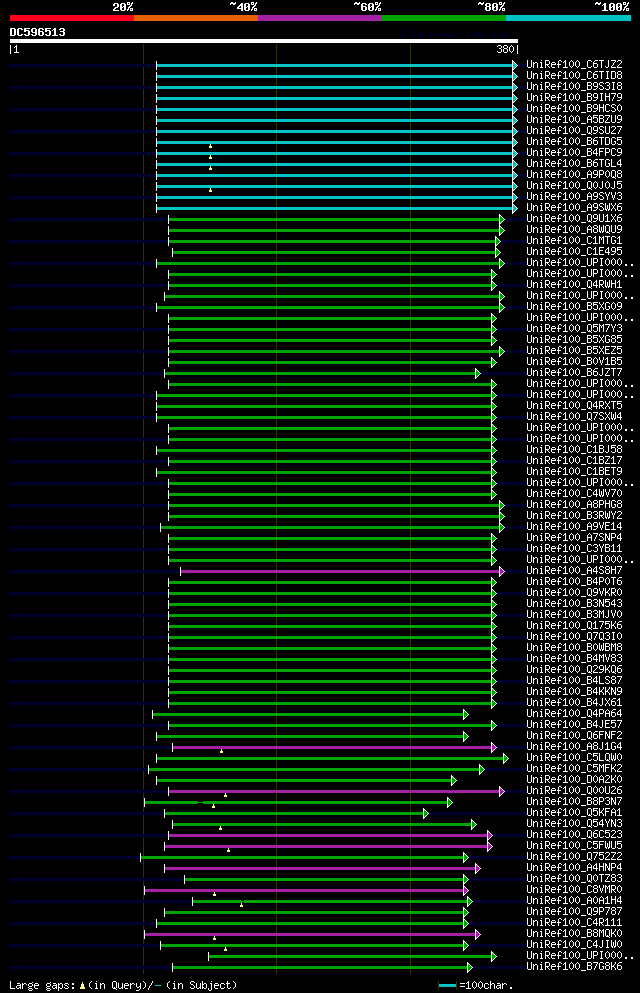Select the UniRef100_C1BJ58 label
The width and height of the screenshot is (640, 993).
click(x=574, y=449)
